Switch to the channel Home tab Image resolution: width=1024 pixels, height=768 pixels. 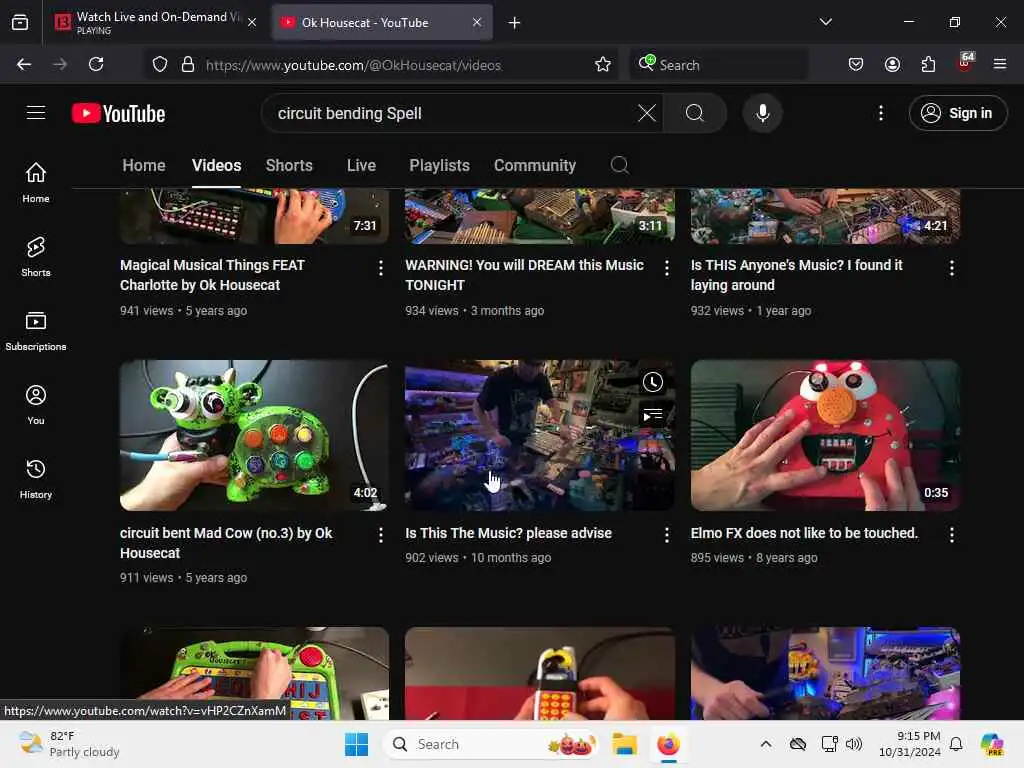(x=144, y=165)
